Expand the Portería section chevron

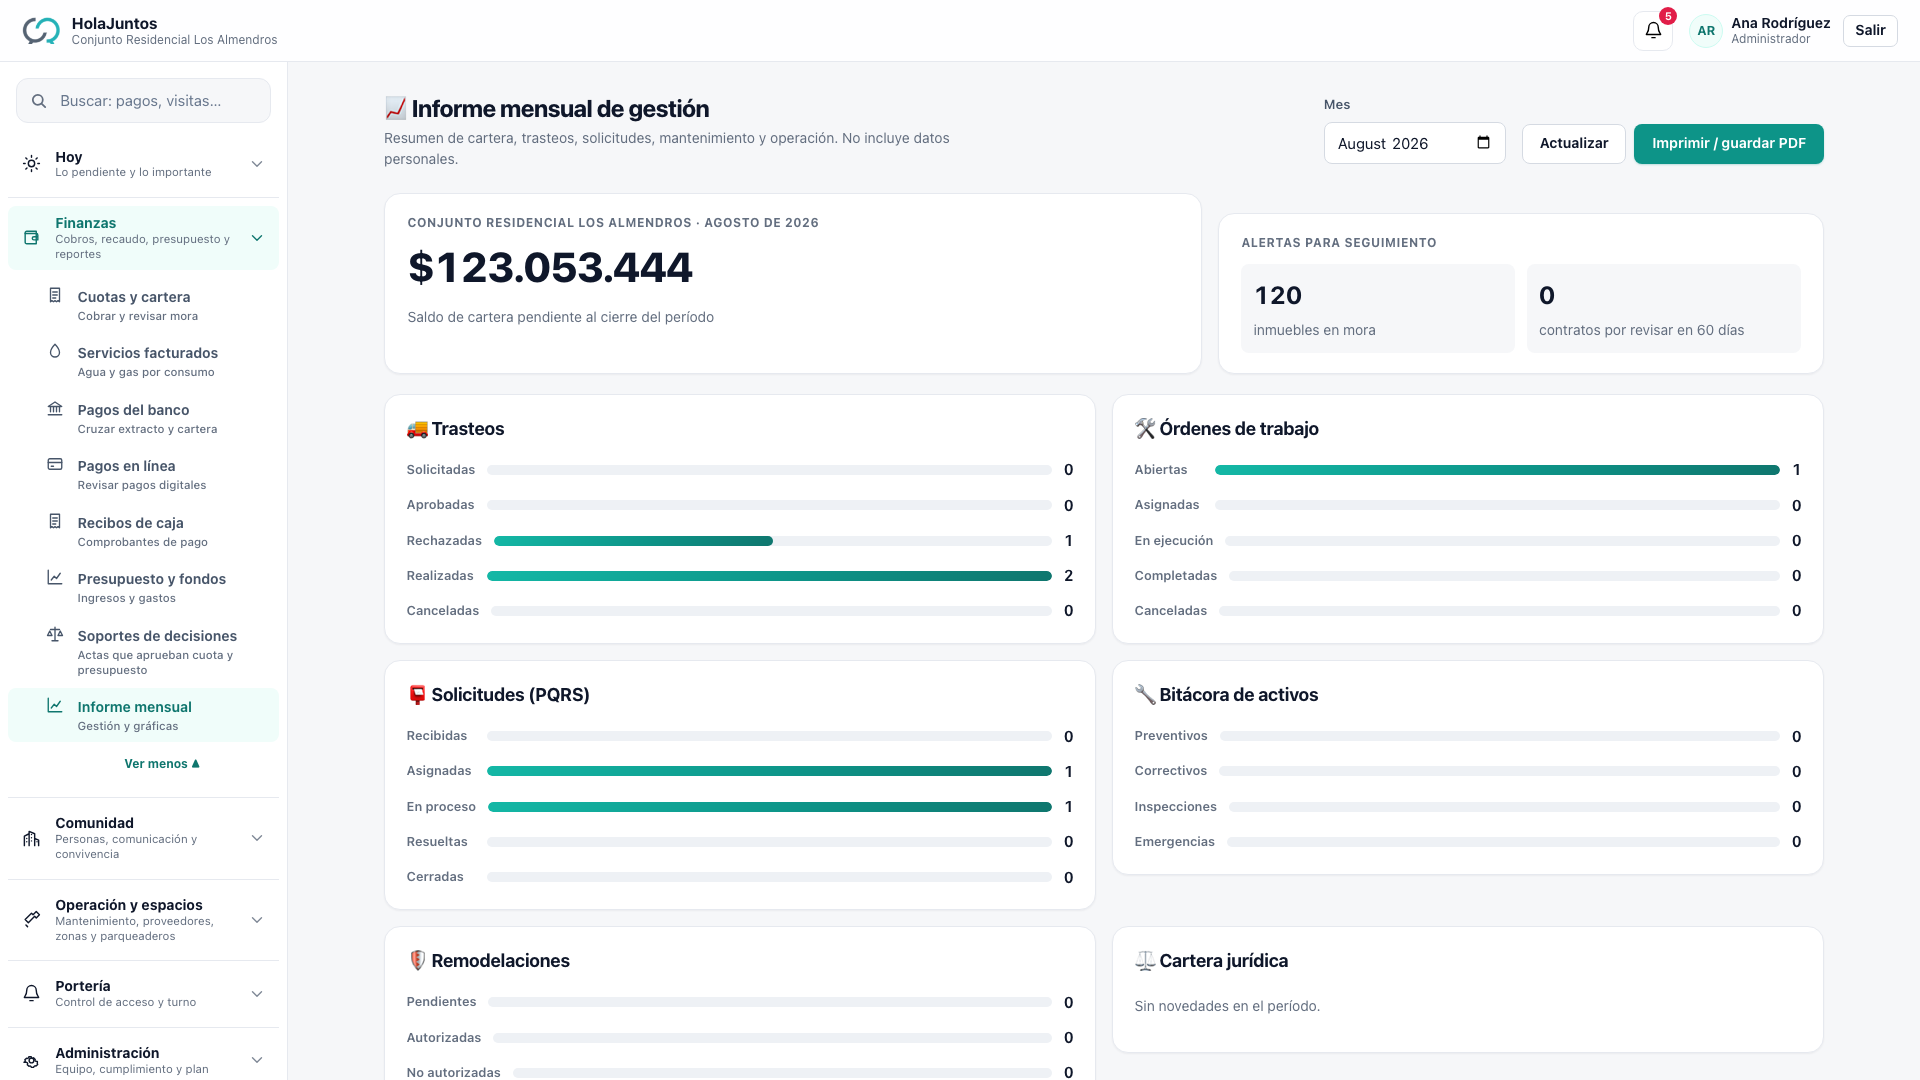point(257,994)
